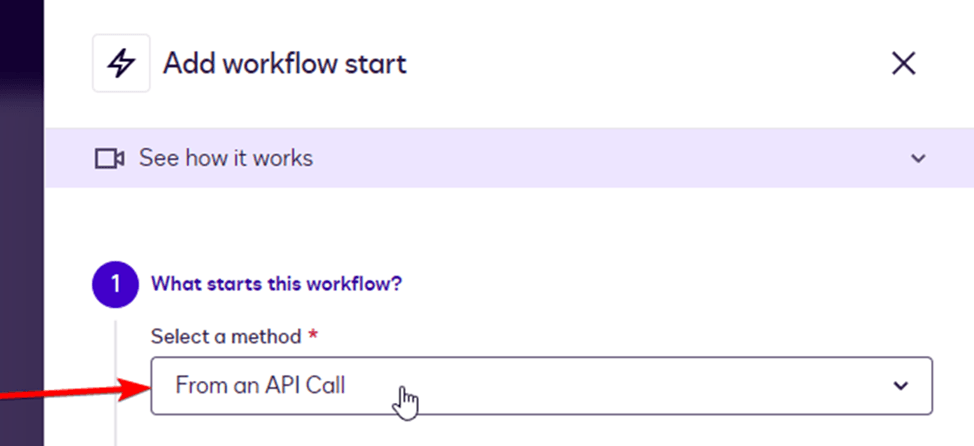Click the red required asterisk
The image size is (974, 446).
click(313, 337)
